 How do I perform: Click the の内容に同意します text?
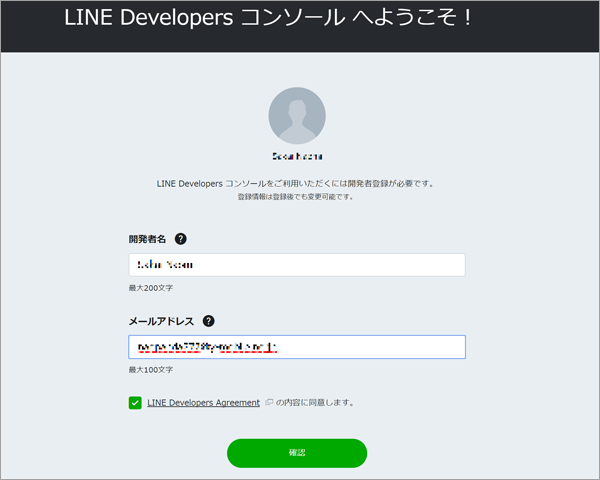coord(315,403)
